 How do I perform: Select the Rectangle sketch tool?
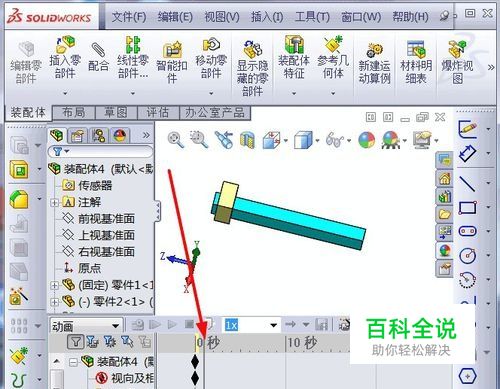467,208
